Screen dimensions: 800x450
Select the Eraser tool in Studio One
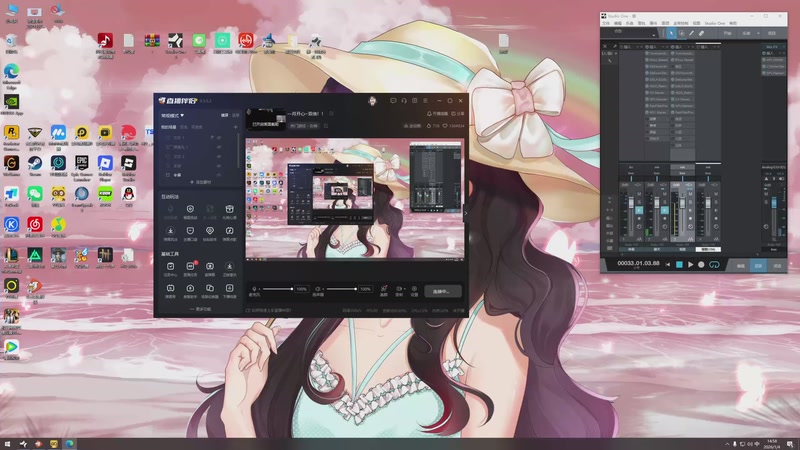pyautogui.click(x=702, y=33)
